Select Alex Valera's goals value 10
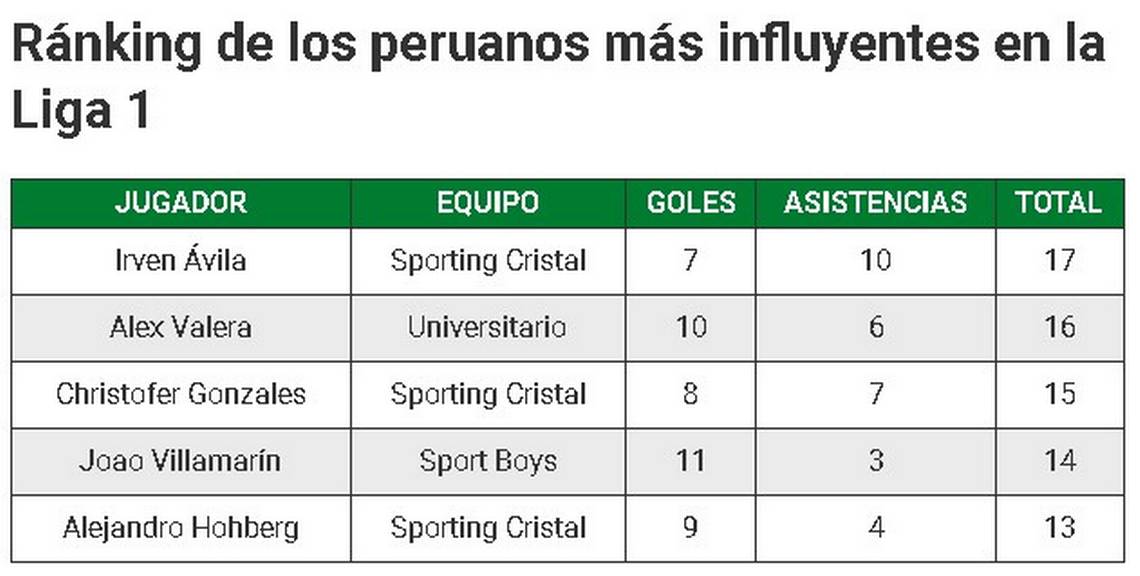Viewport: 1140px width, 576px height. 691,327
